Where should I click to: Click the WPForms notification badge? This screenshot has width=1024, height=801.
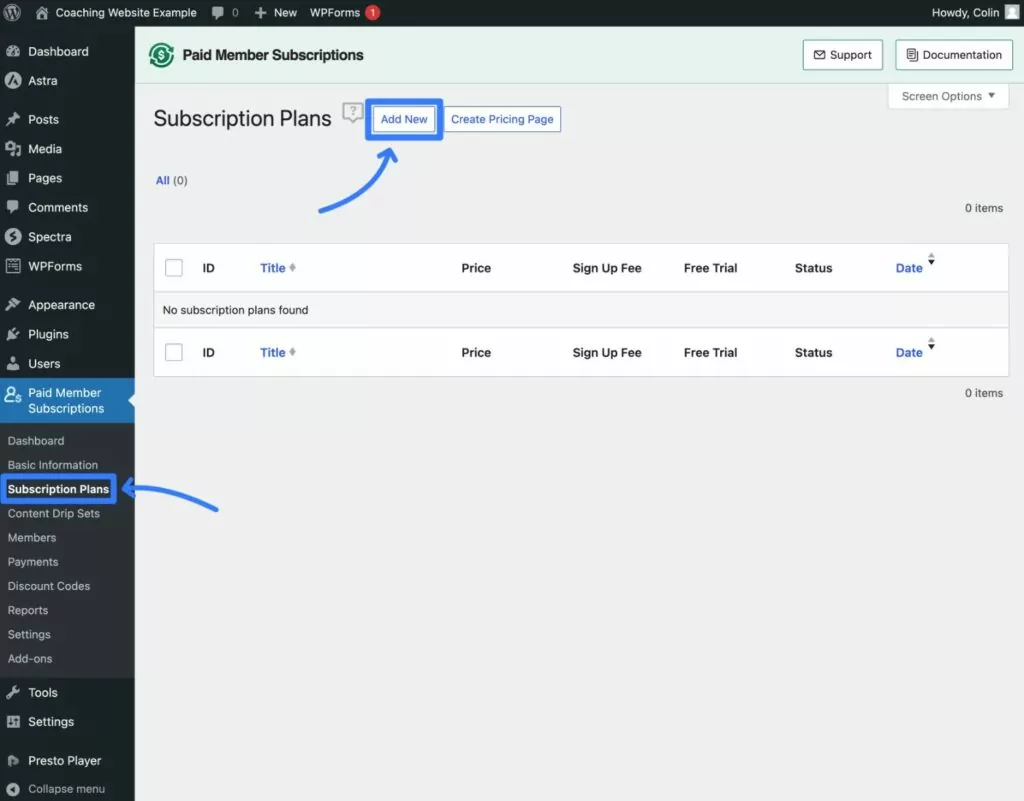click(372, 12)
